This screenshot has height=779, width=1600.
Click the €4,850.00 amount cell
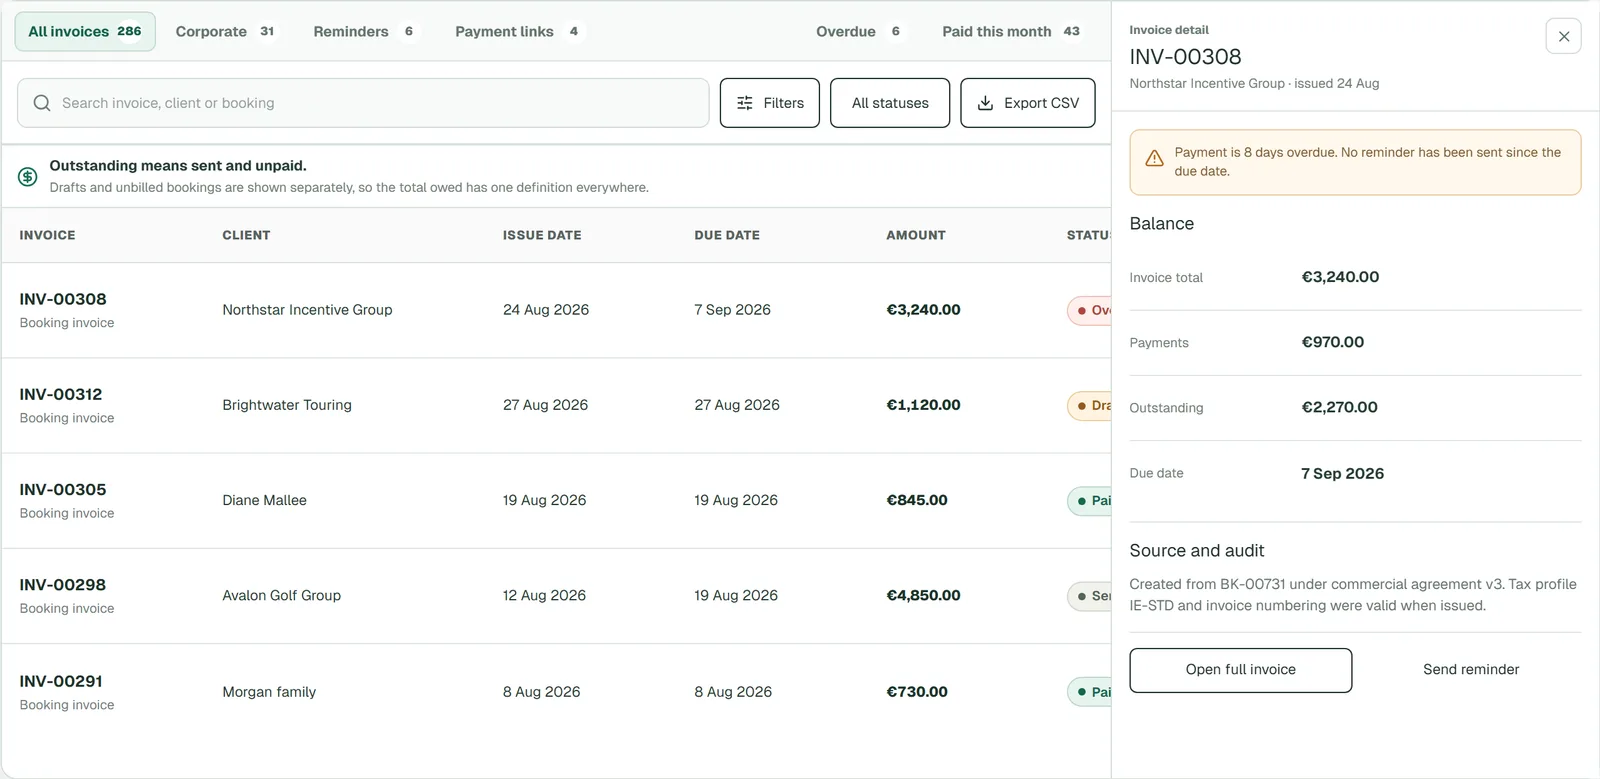[923, 596]
